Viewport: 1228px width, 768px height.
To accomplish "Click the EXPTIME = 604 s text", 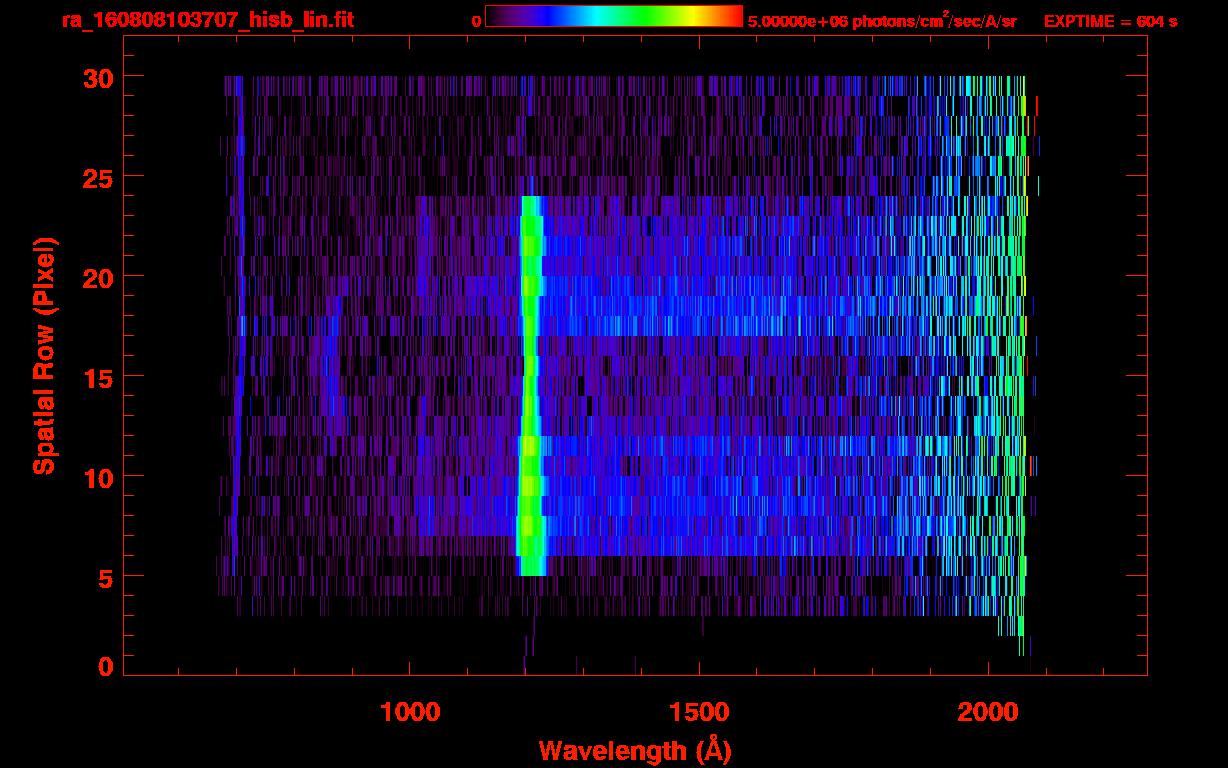I will click(1110, 20).
